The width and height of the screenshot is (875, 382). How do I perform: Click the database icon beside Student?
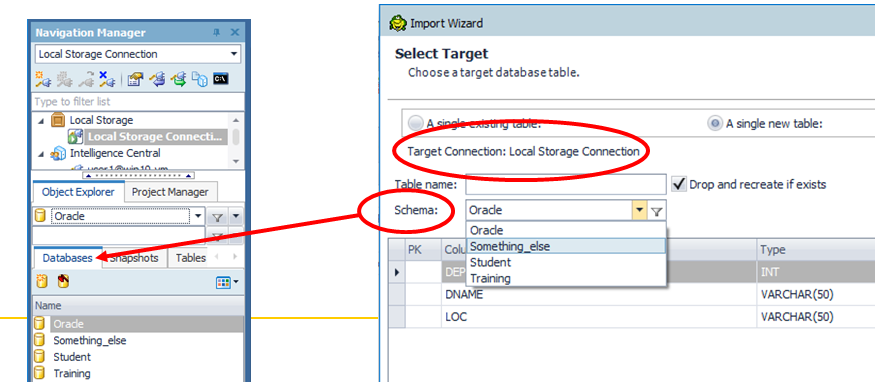(40, 356)
